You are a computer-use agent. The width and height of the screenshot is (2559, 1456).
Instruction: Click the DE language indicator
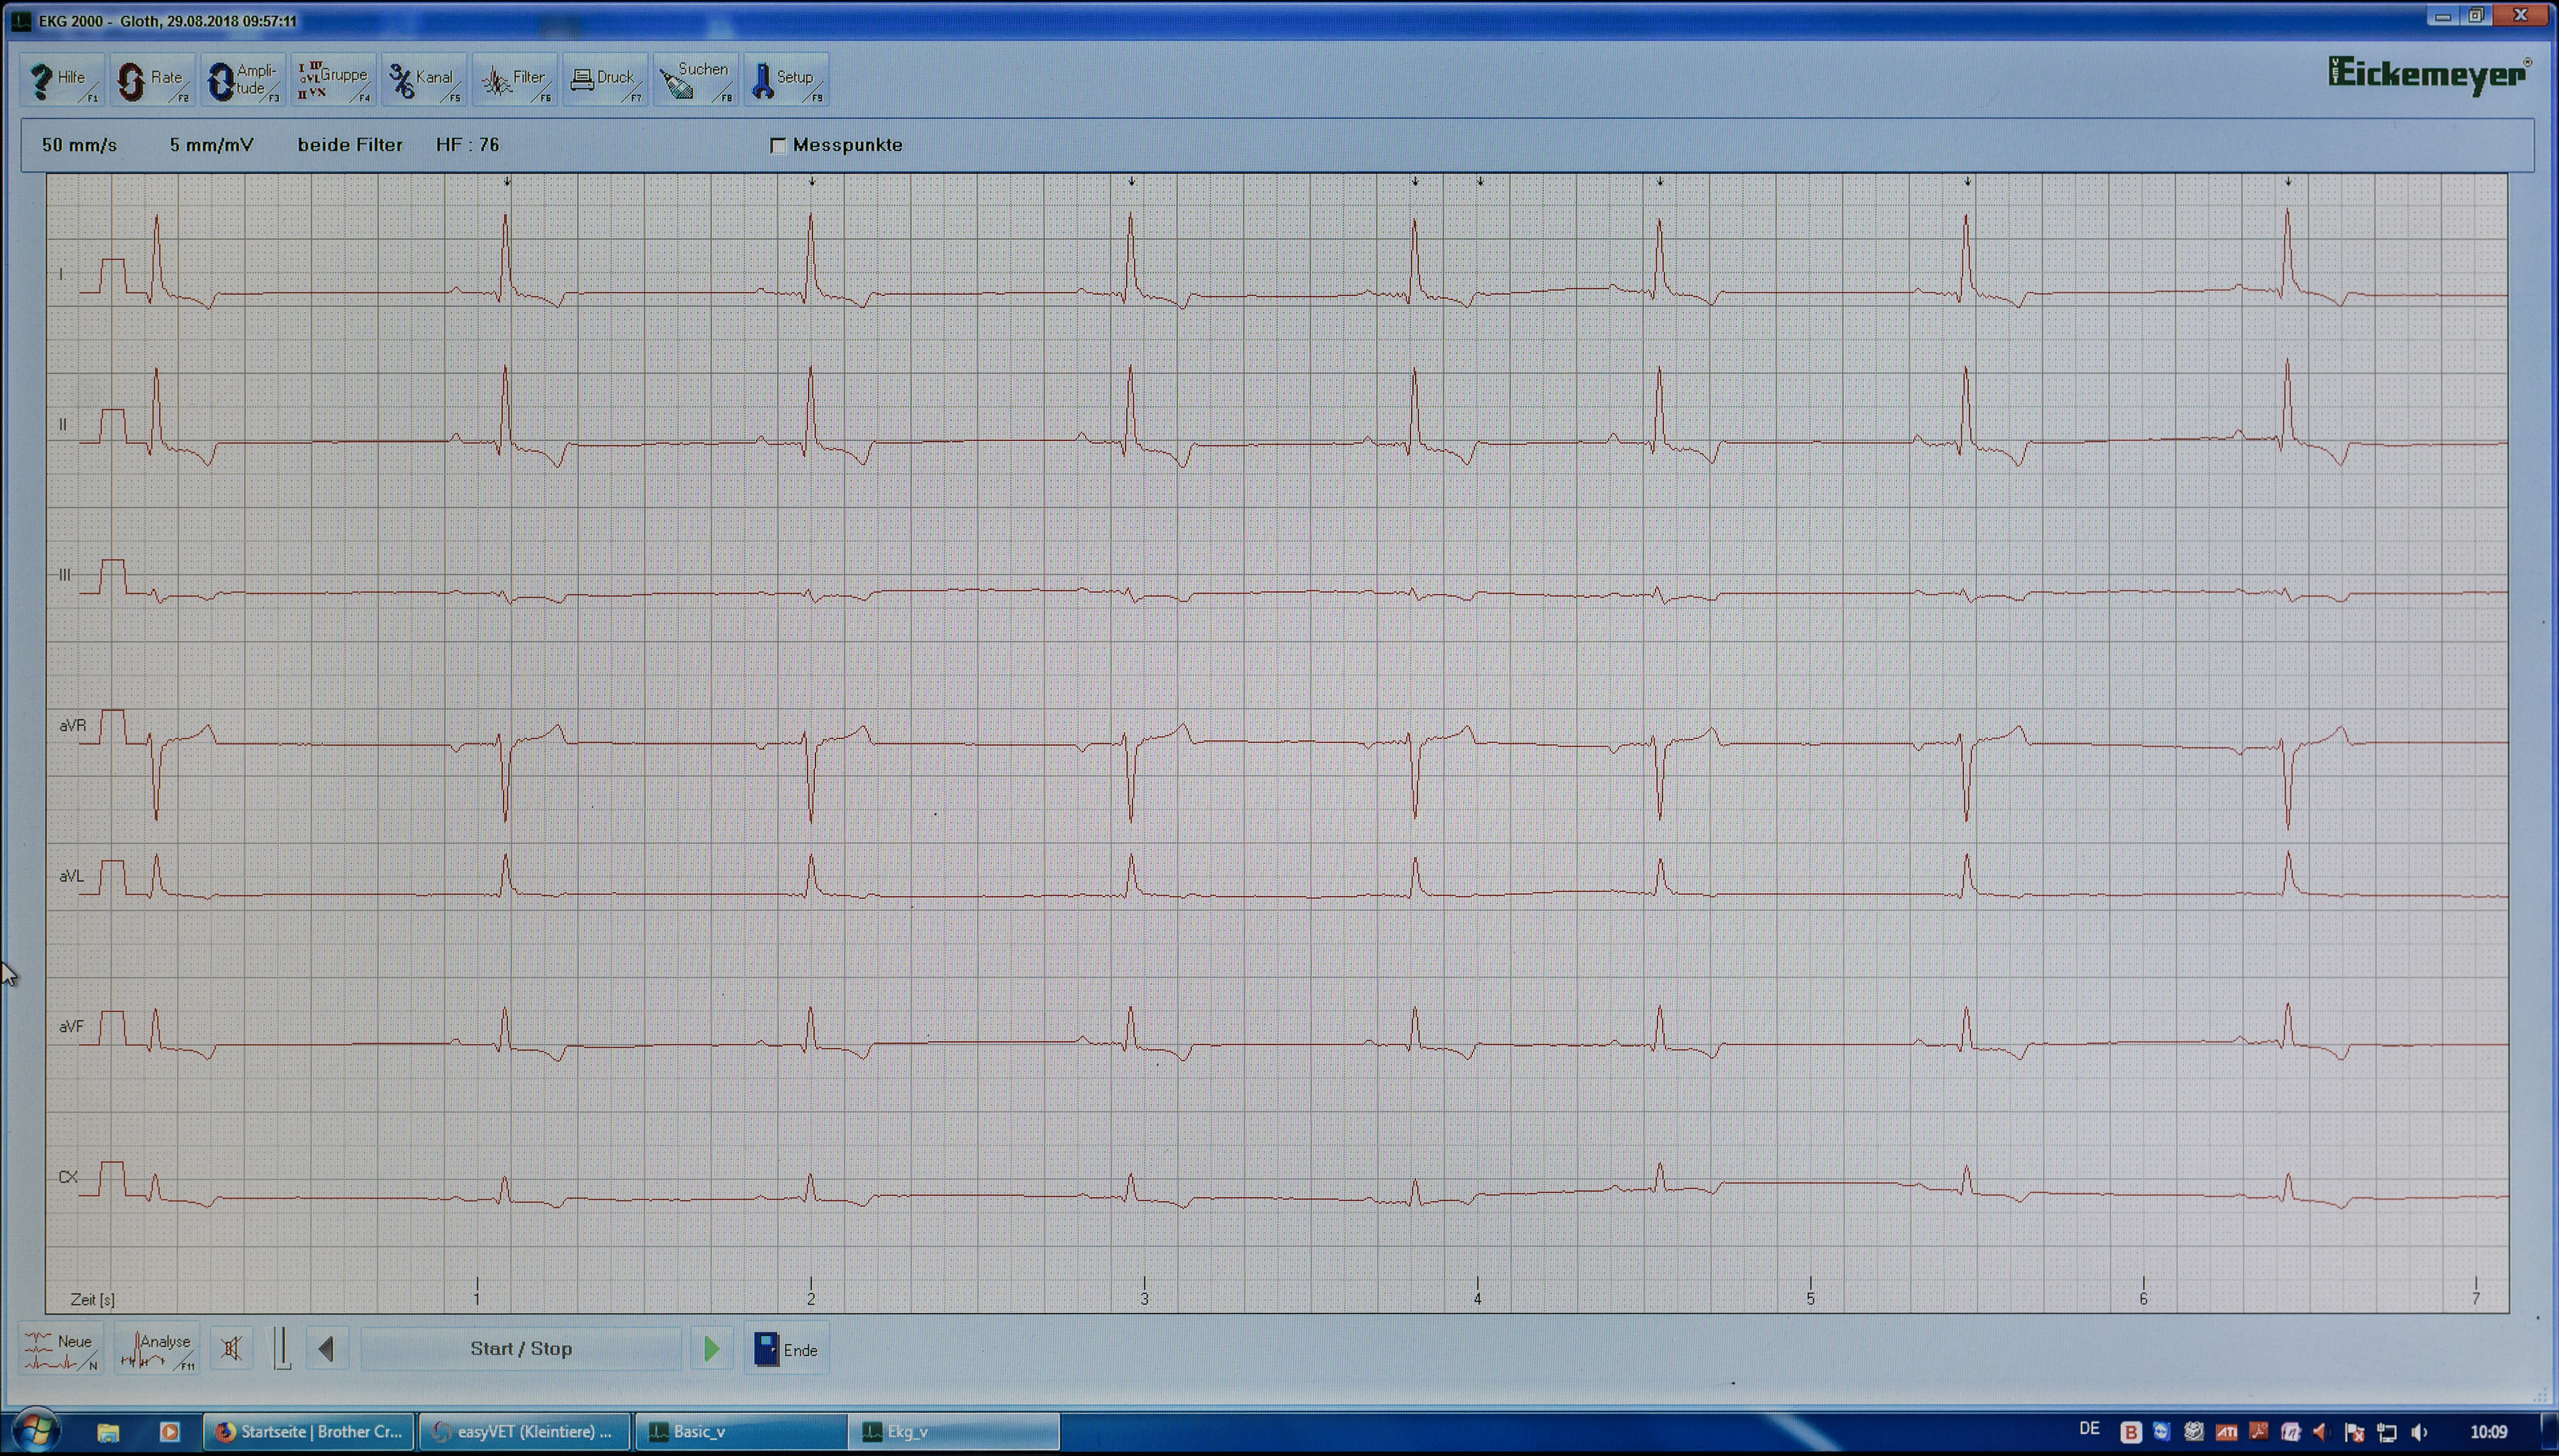pos(2089,1430)
